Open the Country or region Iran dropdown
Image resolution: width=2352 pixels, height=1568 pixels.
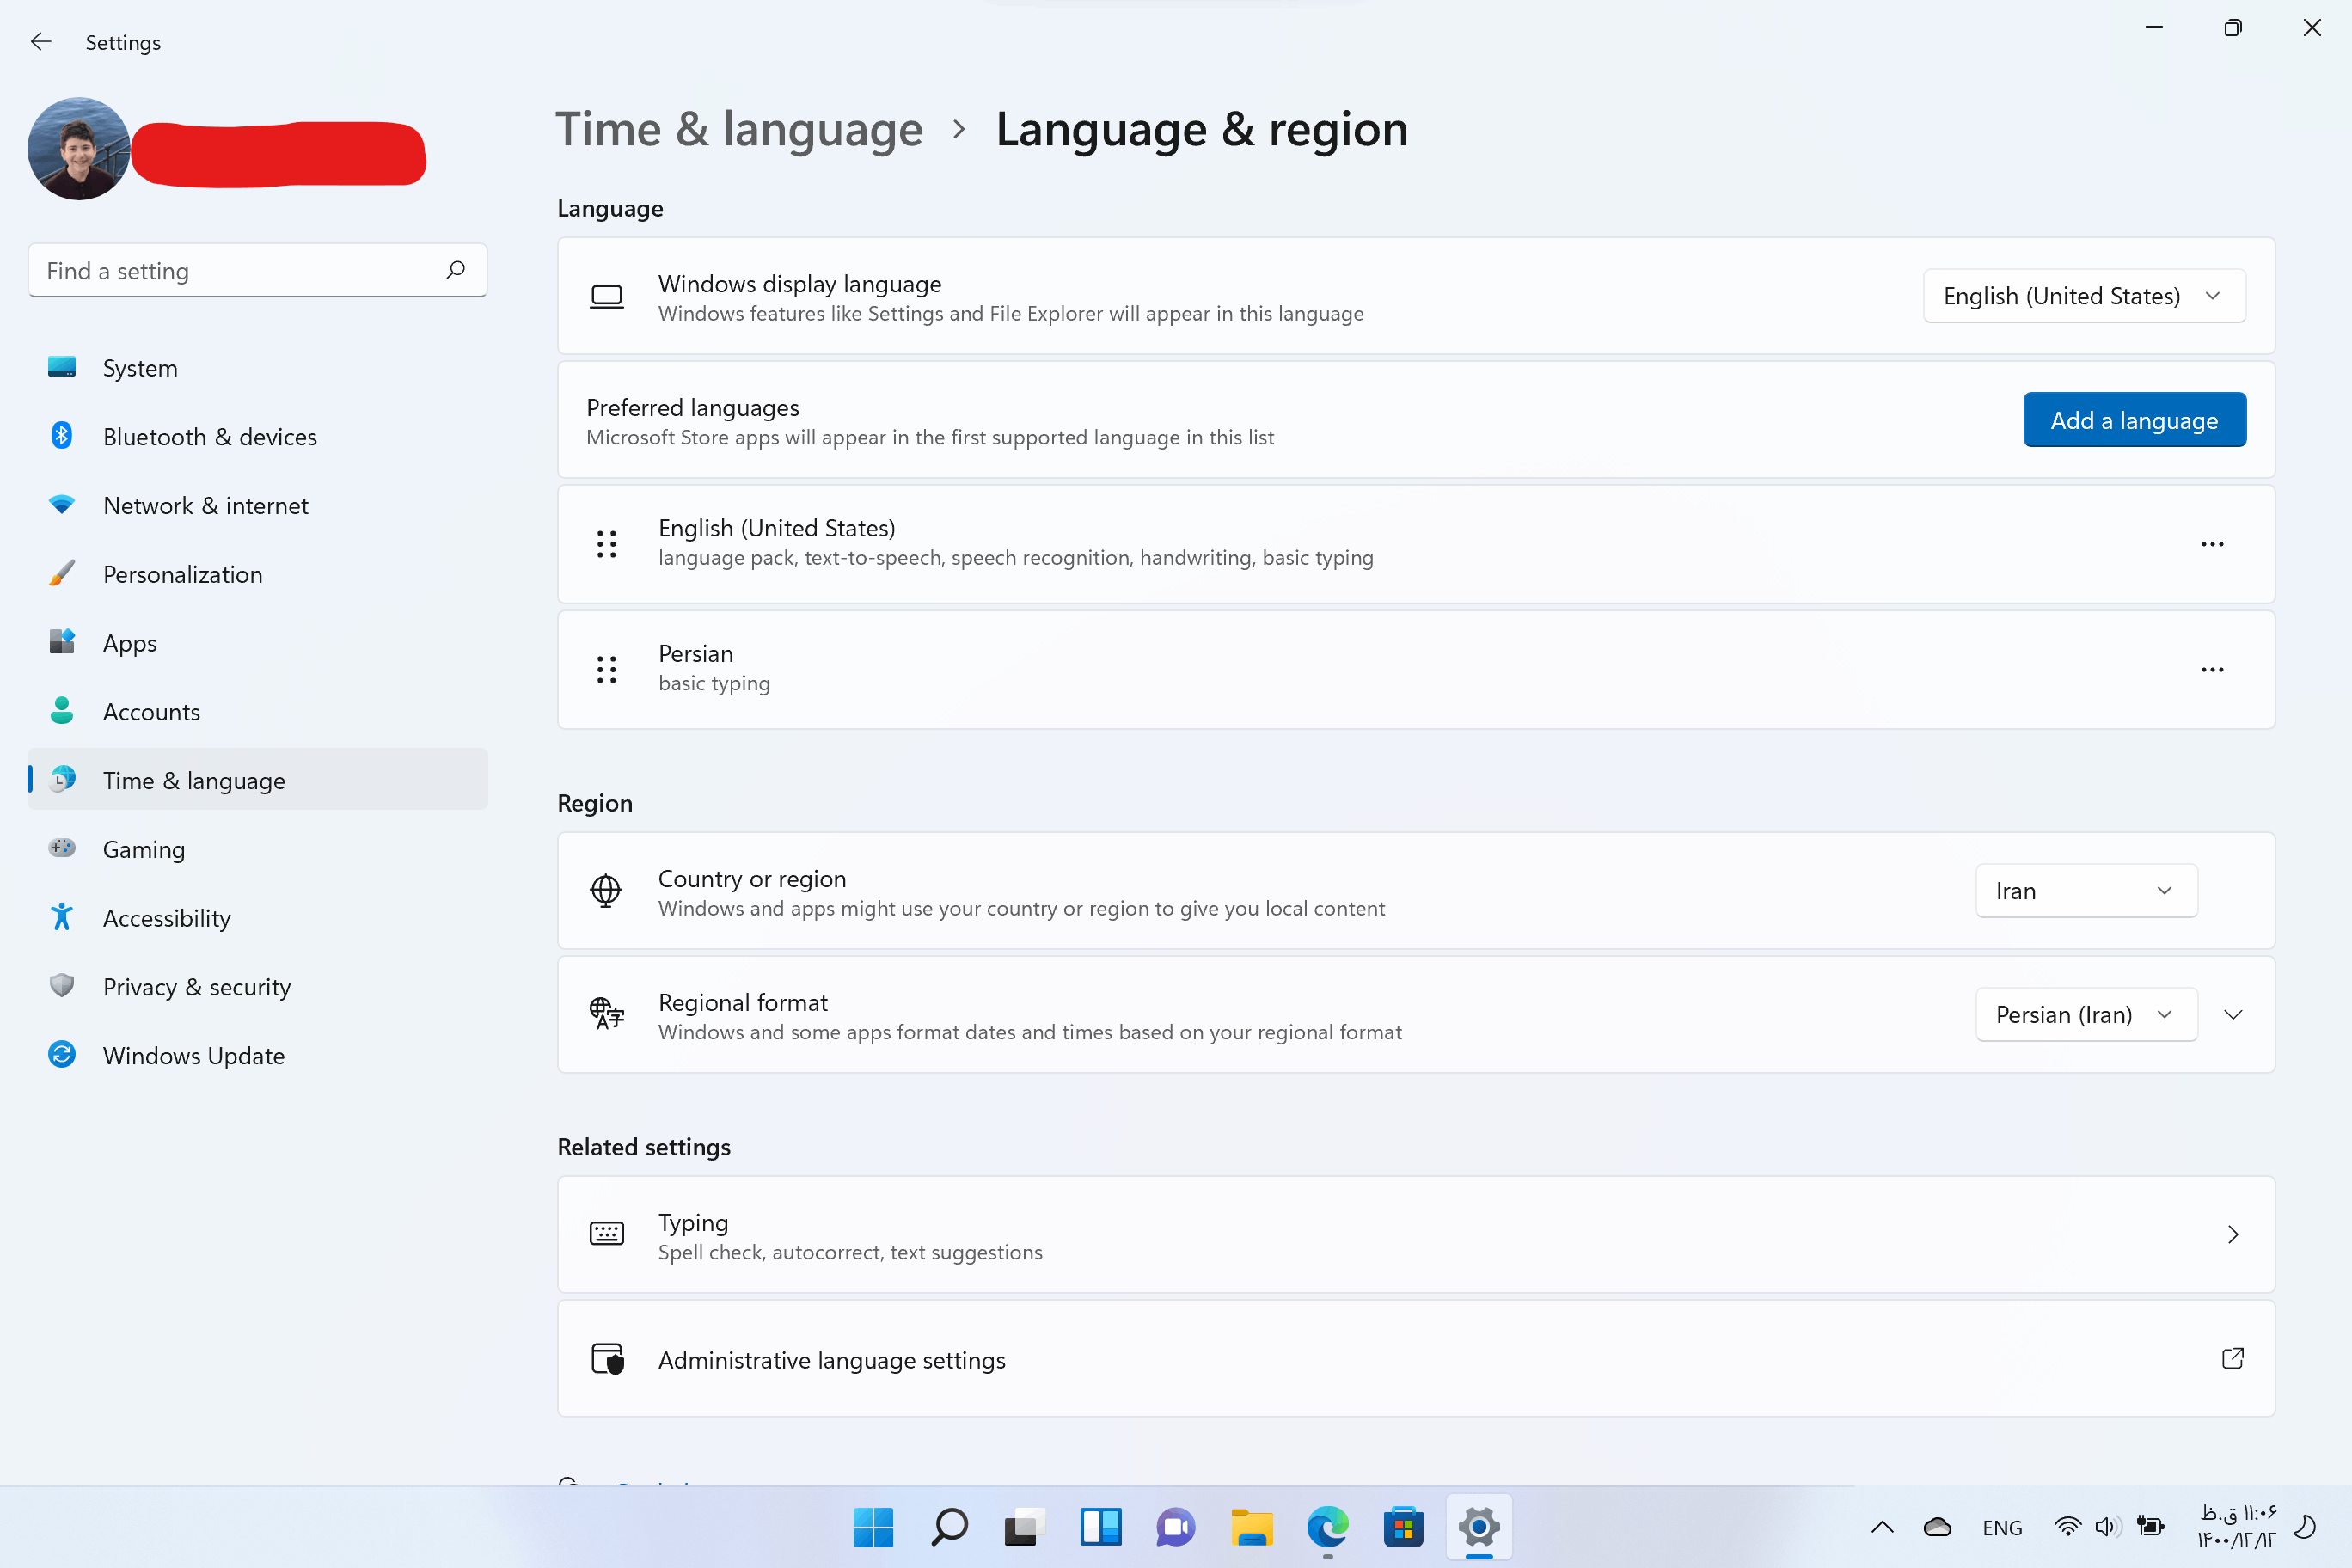pyautogui.click(x=2086, y=890)
